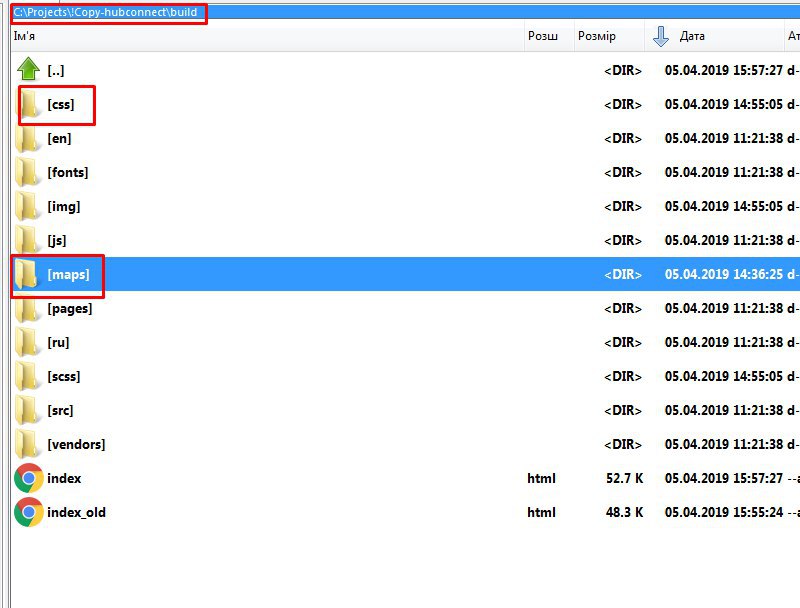The height and width of the screenshot is (608, 800).
Task: Select the js folder icon
Action: pyautogui.click(x=27, y=241)
